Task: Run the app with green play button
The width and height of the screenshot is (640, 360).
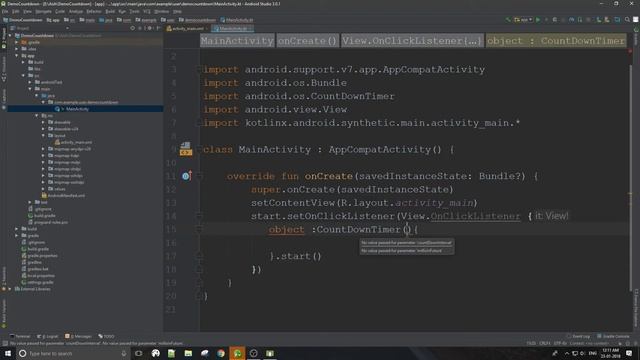Action: click(538, 20)
